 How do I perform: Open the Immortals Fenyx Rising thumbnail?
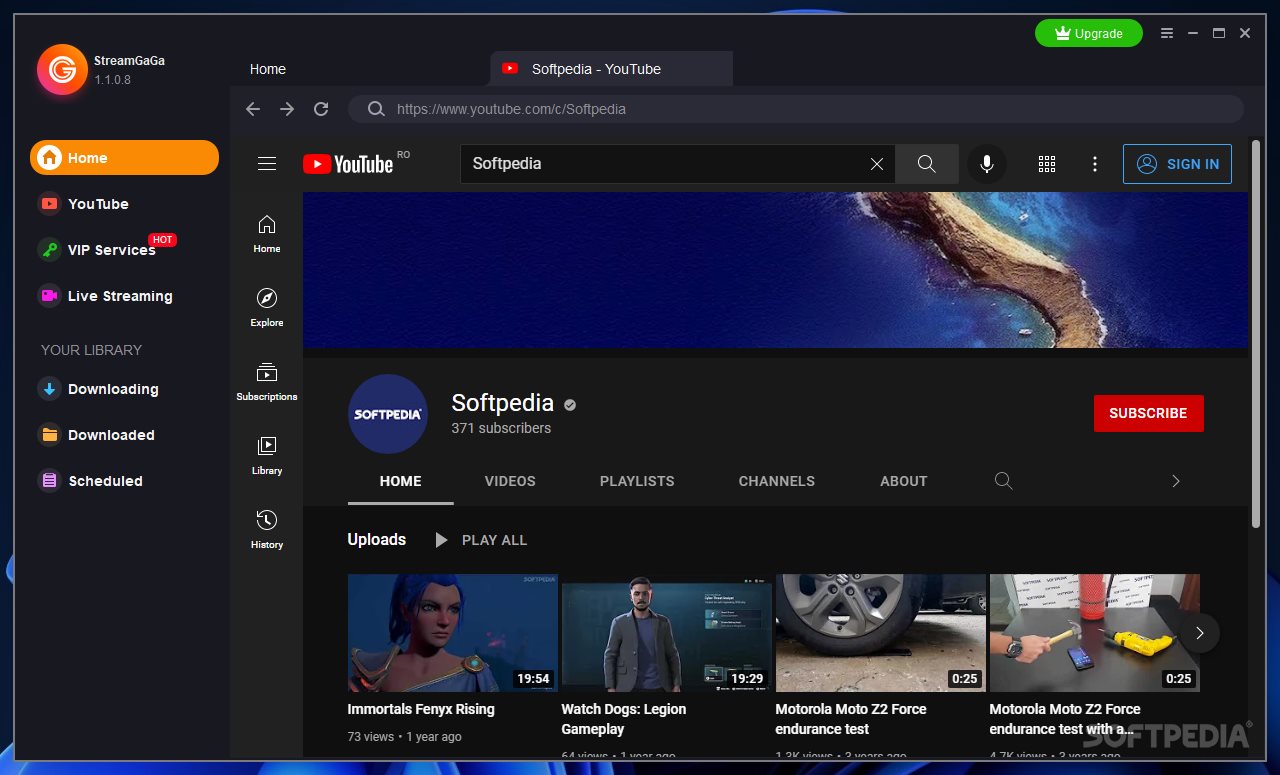(x=452, y=633)
